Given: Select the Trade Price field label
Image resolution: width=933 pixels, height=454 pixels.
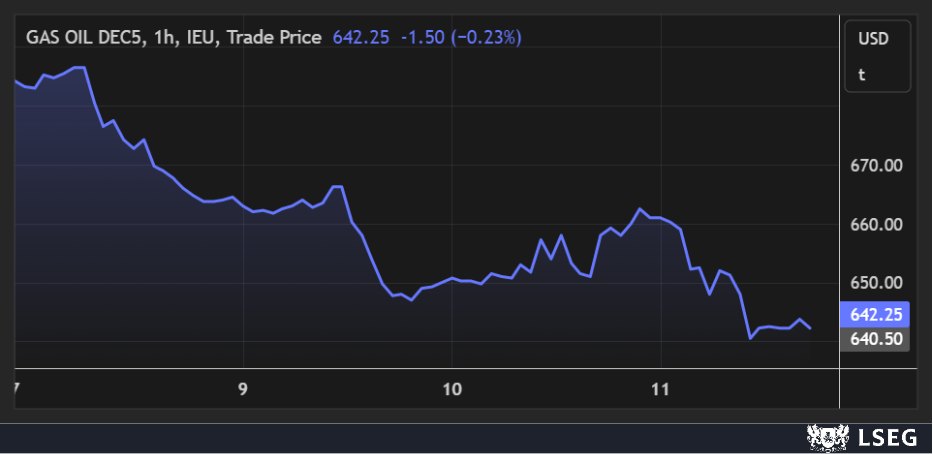Looking at the screenshot, I should point(274,37).
